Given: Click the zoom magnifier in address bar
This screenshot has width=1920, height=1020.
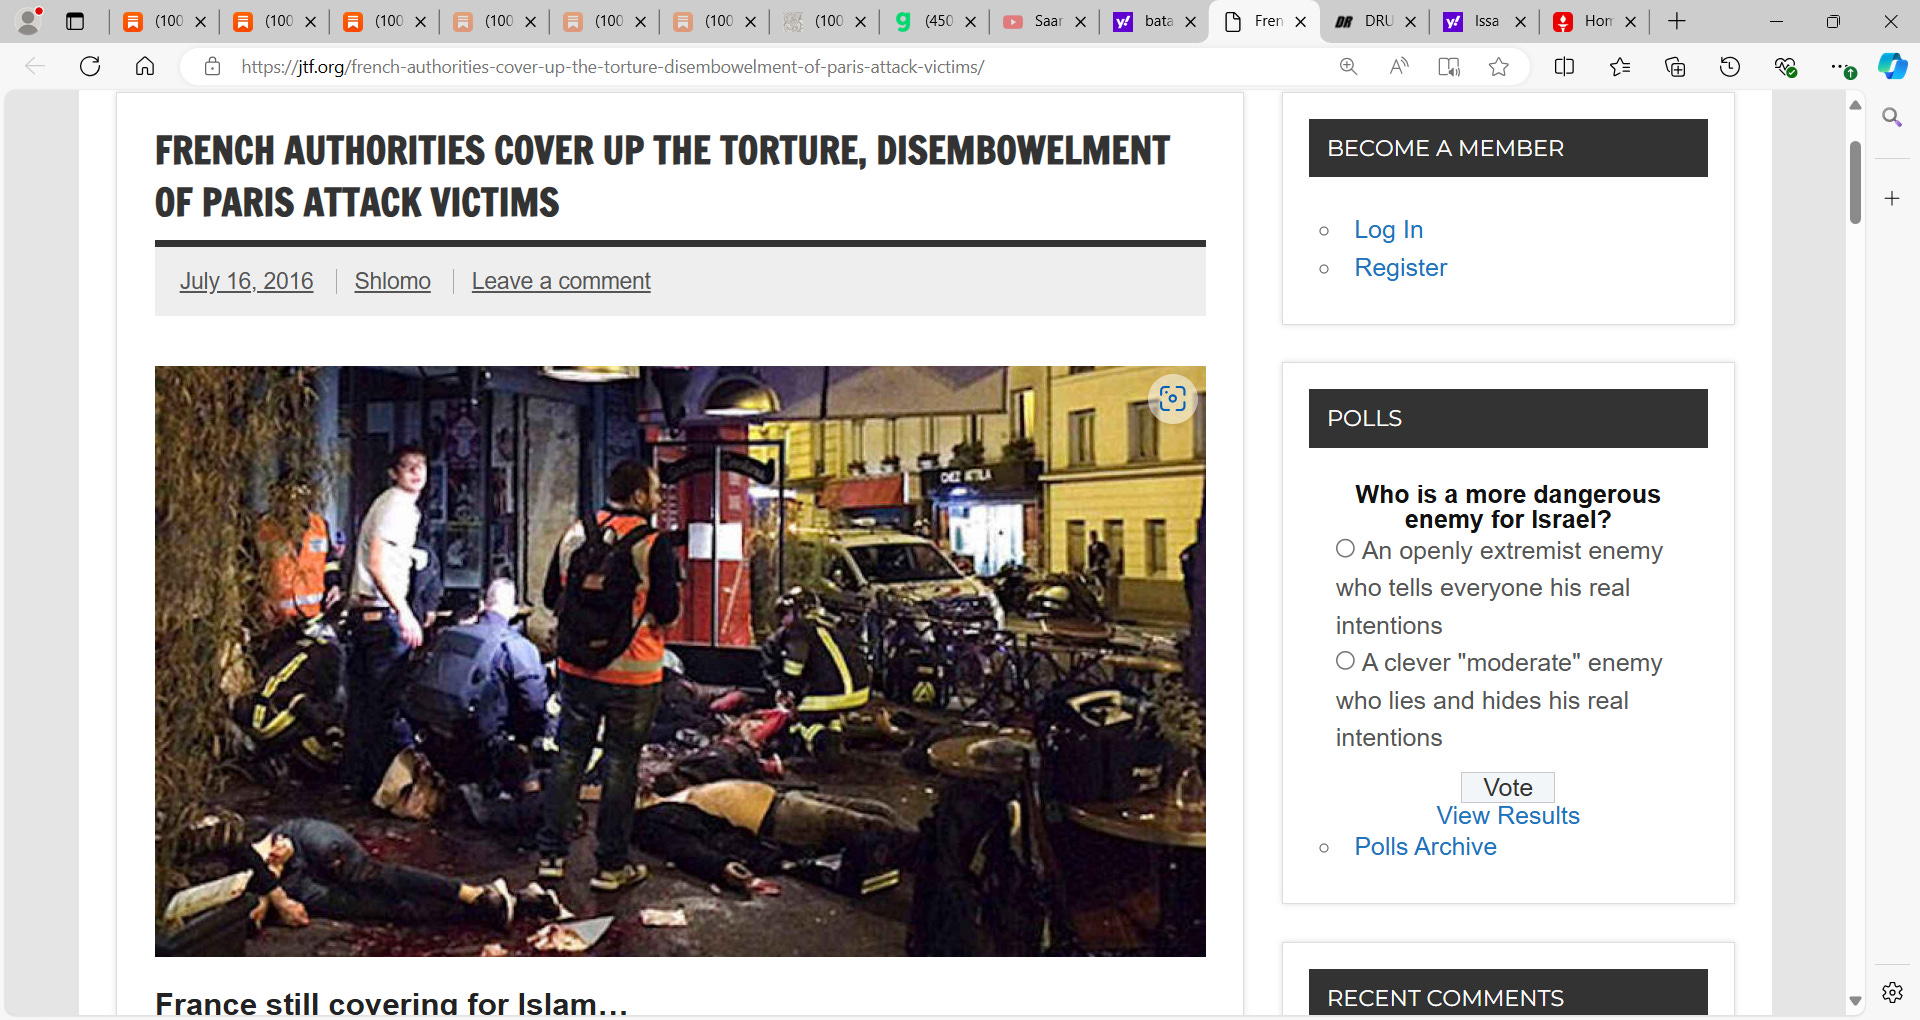Looking at the screenshot, I should [1348, 67].
